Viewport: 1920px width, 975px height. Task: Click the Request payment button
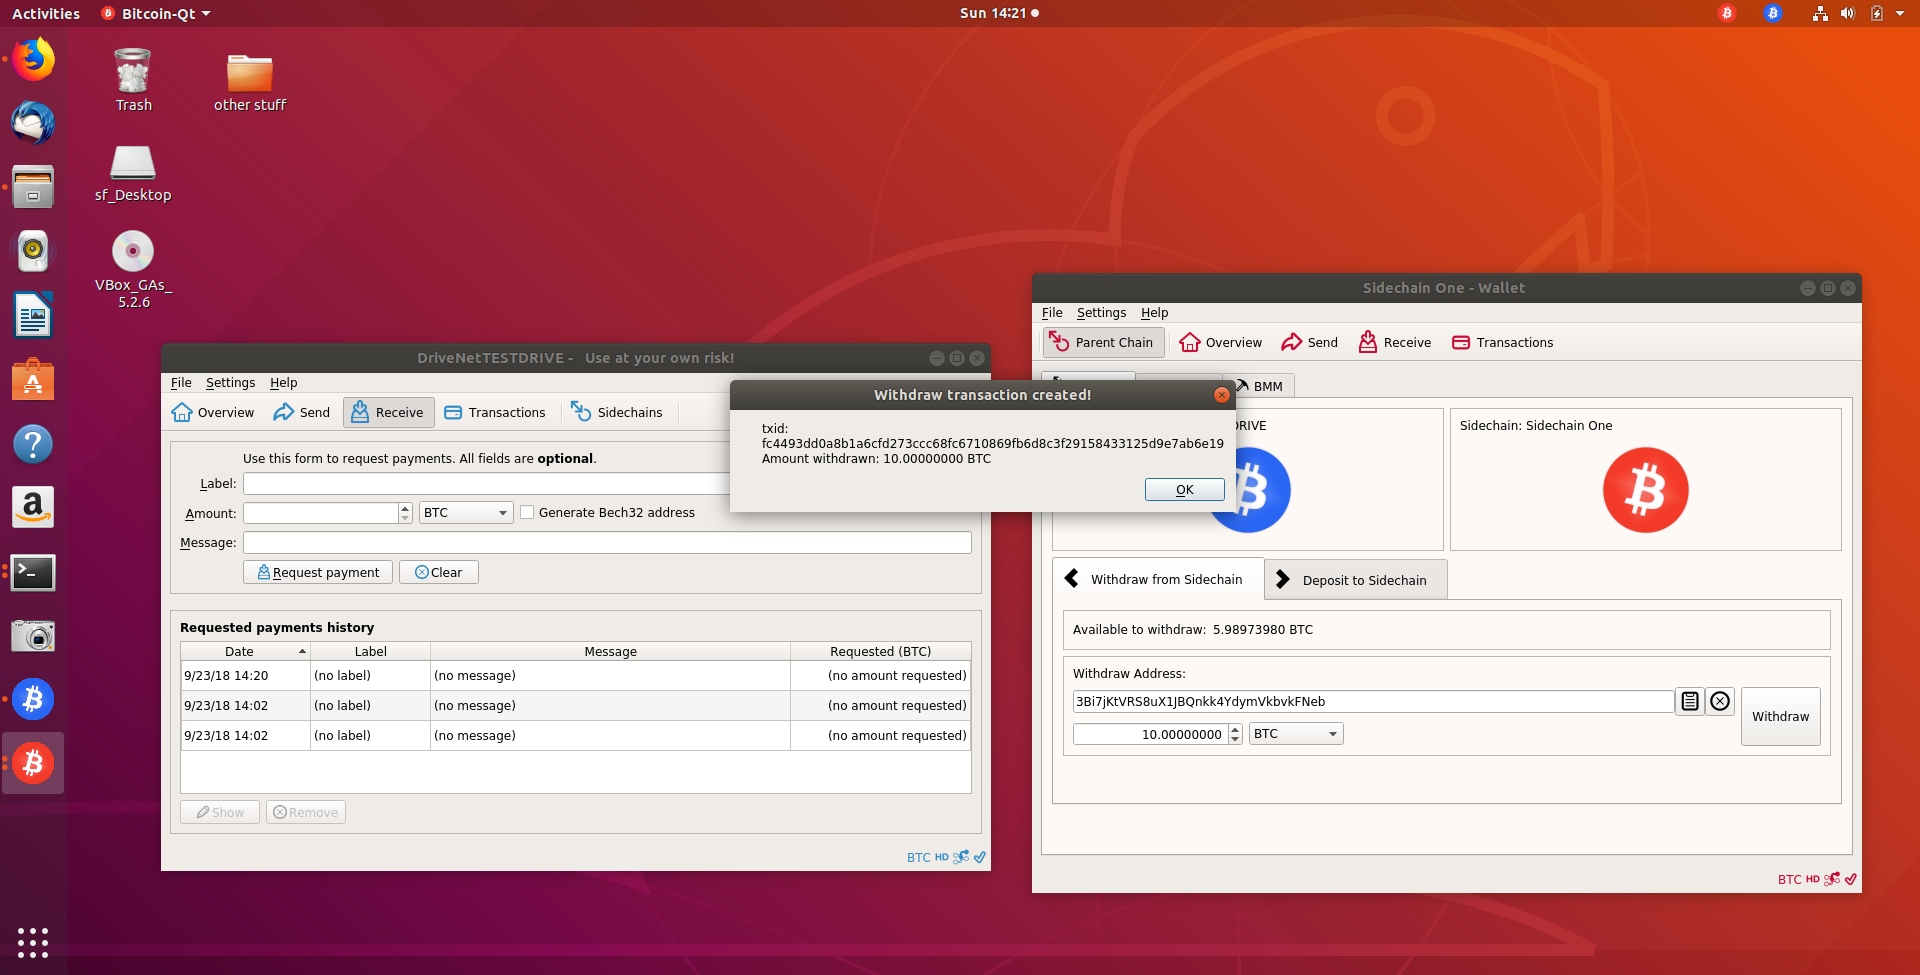[318, 573]
